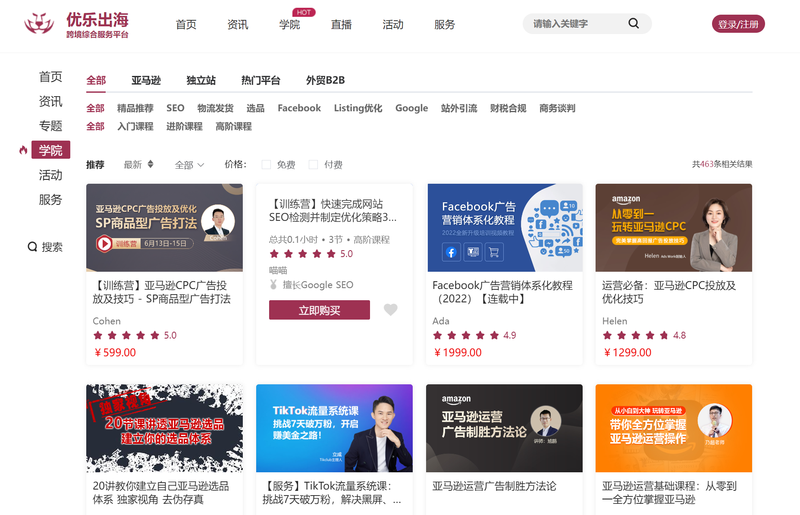Click the 登录/注册 button

pyautogui.click(x=738, y=24)
